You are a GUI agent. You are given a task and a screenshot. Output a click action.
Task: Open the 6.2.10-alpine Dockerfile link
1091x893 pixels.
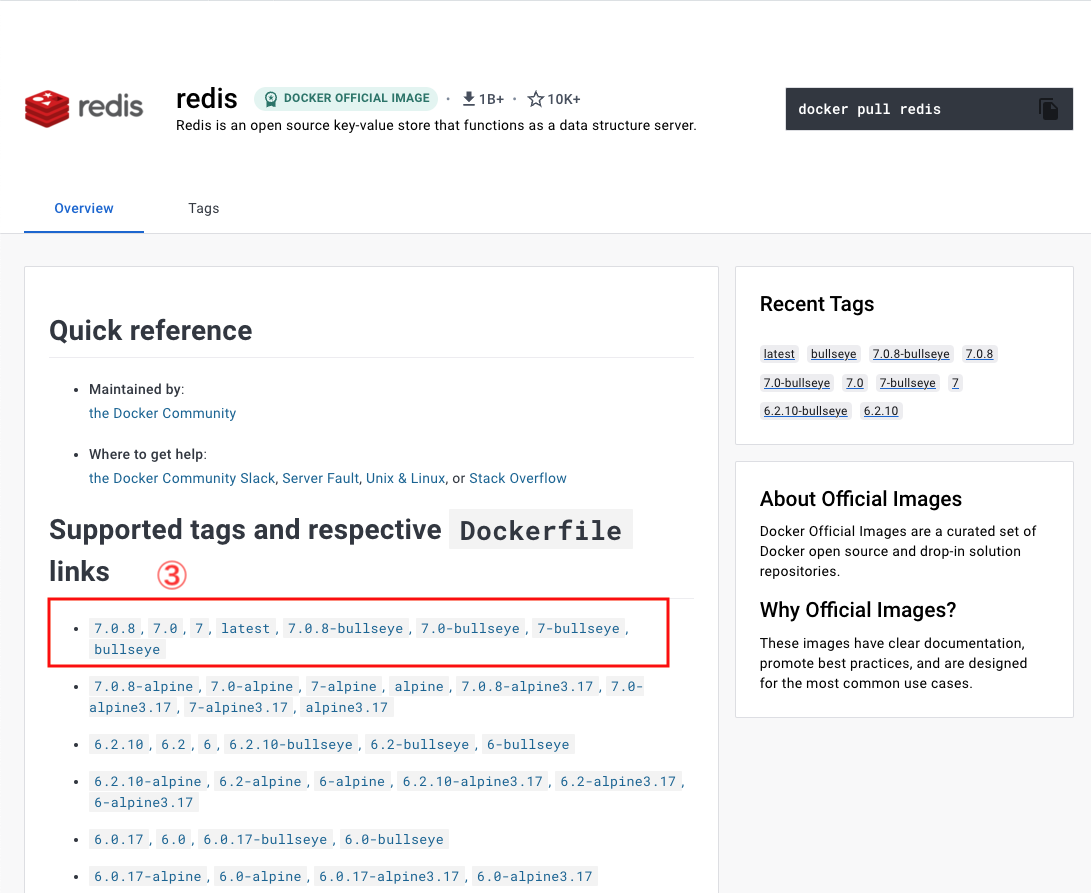[148, 782]
